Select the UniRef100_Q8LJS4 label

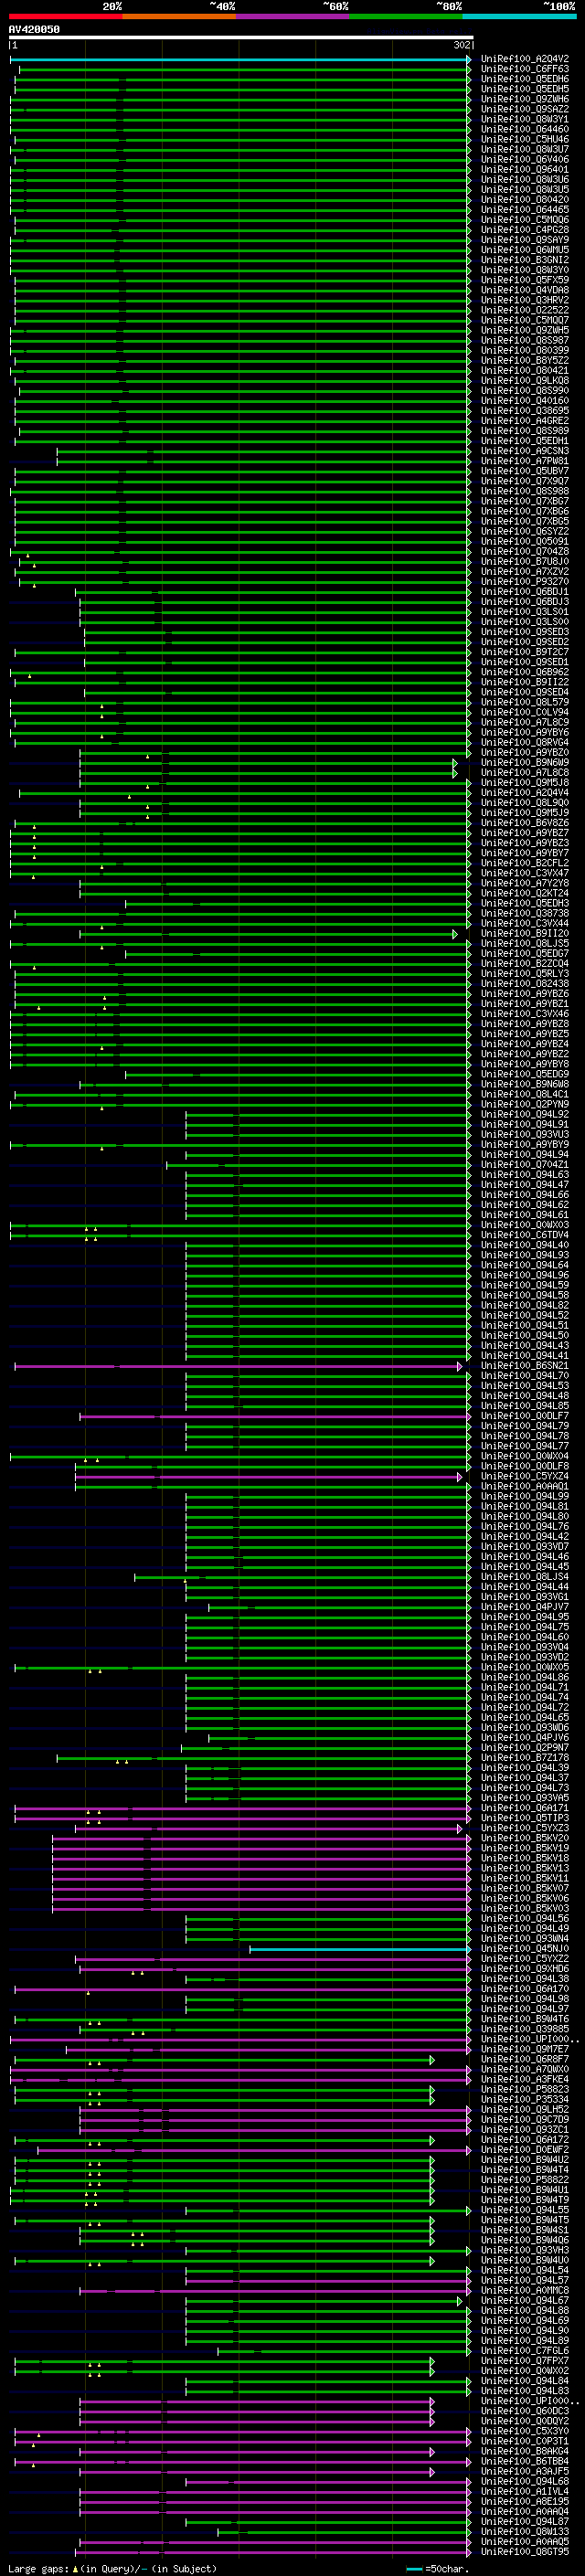pos(525,1577)
